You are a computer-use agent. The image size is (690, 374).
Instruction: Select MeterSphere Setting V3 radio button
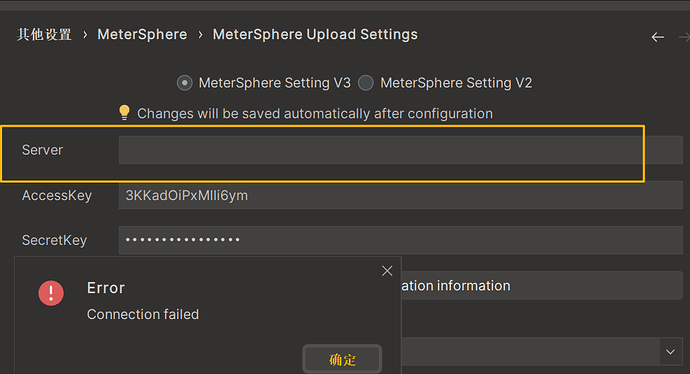click(184, 83)
